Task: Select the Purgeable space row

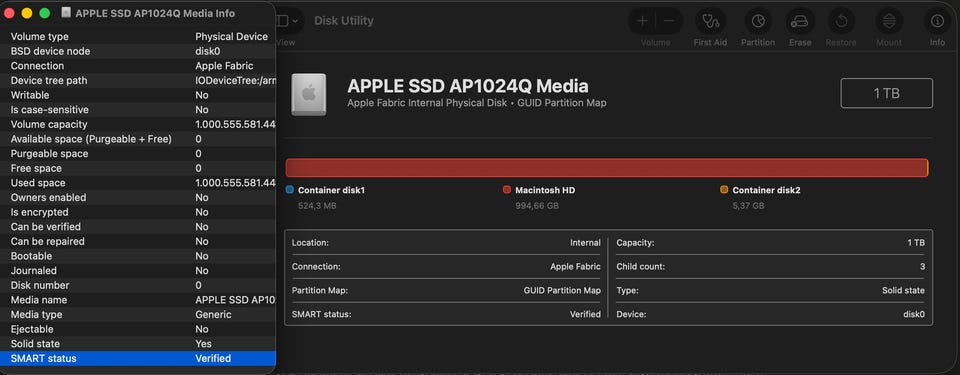Action: coord(138,154)
